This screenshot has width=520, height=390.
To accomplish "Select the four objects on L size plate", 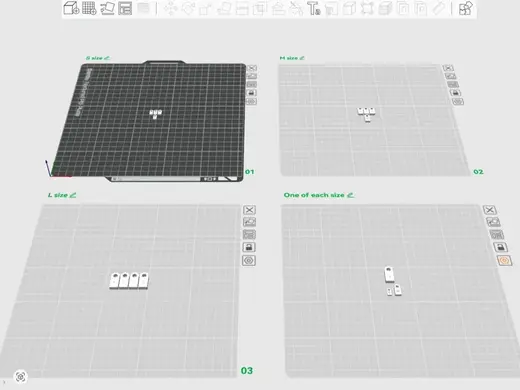I will coord(129,281).
